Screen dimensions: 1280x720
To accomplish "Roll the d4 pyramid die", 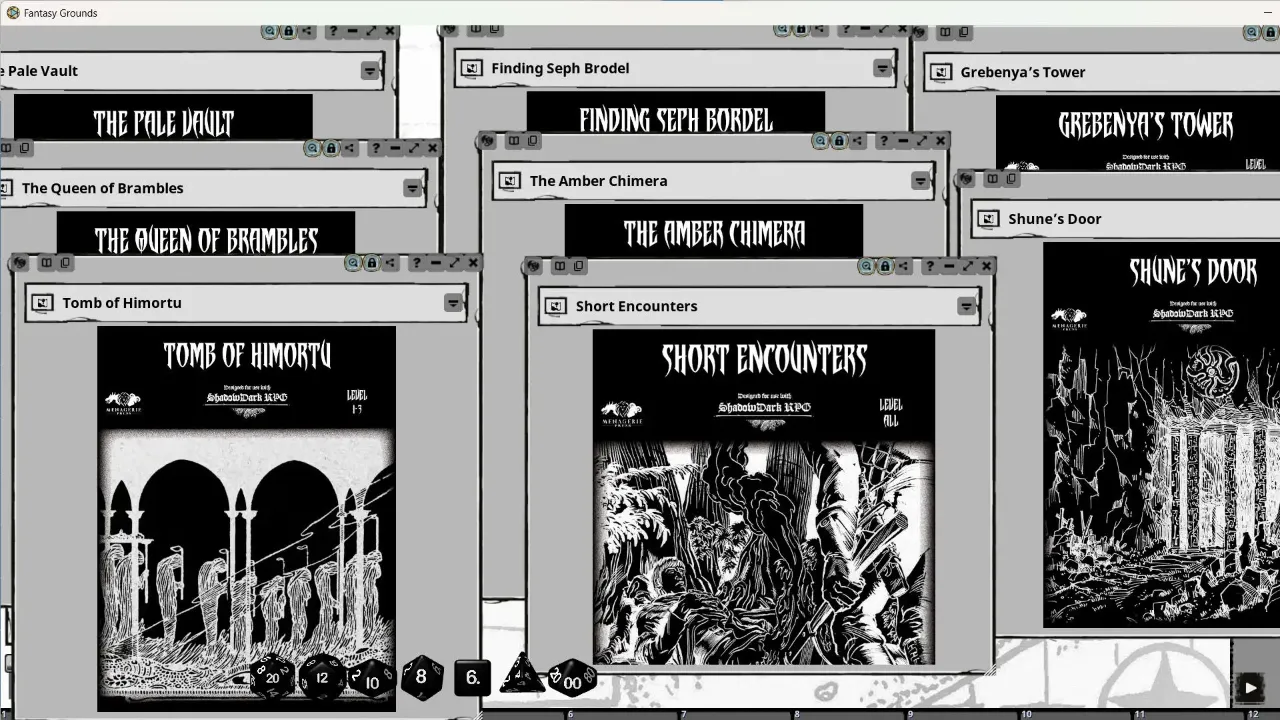I will coord(521,675).
